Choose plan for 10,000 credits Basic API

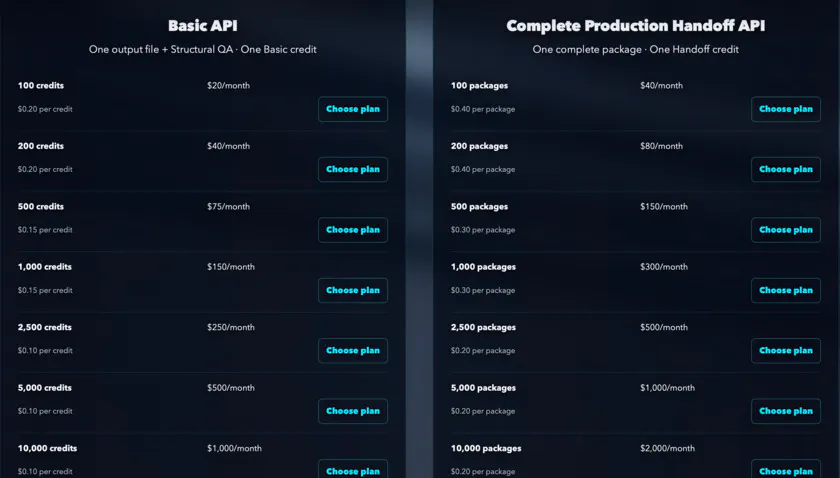[x=352, y=469]
